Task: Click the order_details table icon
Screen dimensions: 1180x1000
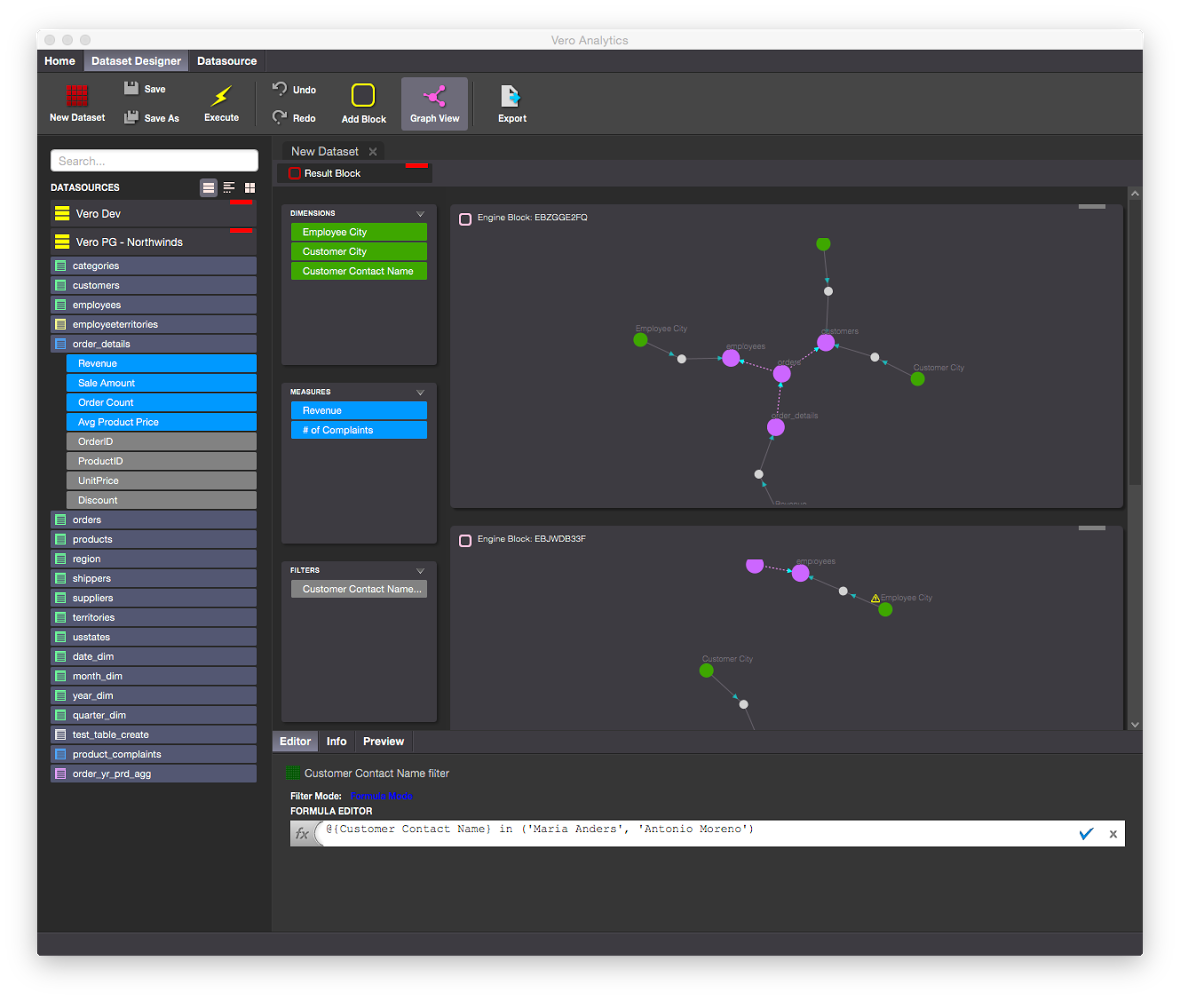Action: pos(61,344)
